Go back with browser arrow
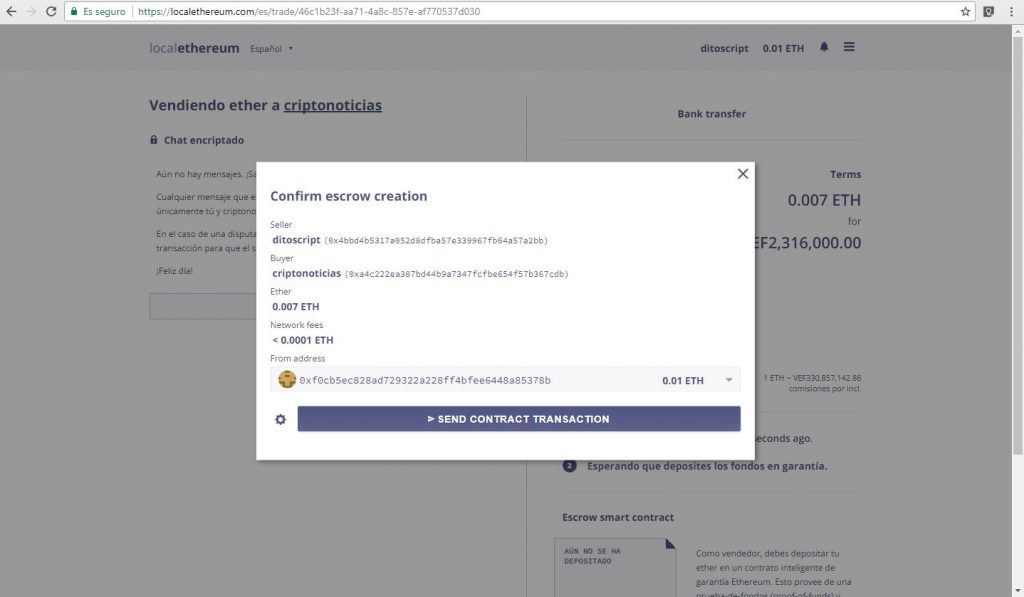The image size is (1024, 597). point(11,12)
